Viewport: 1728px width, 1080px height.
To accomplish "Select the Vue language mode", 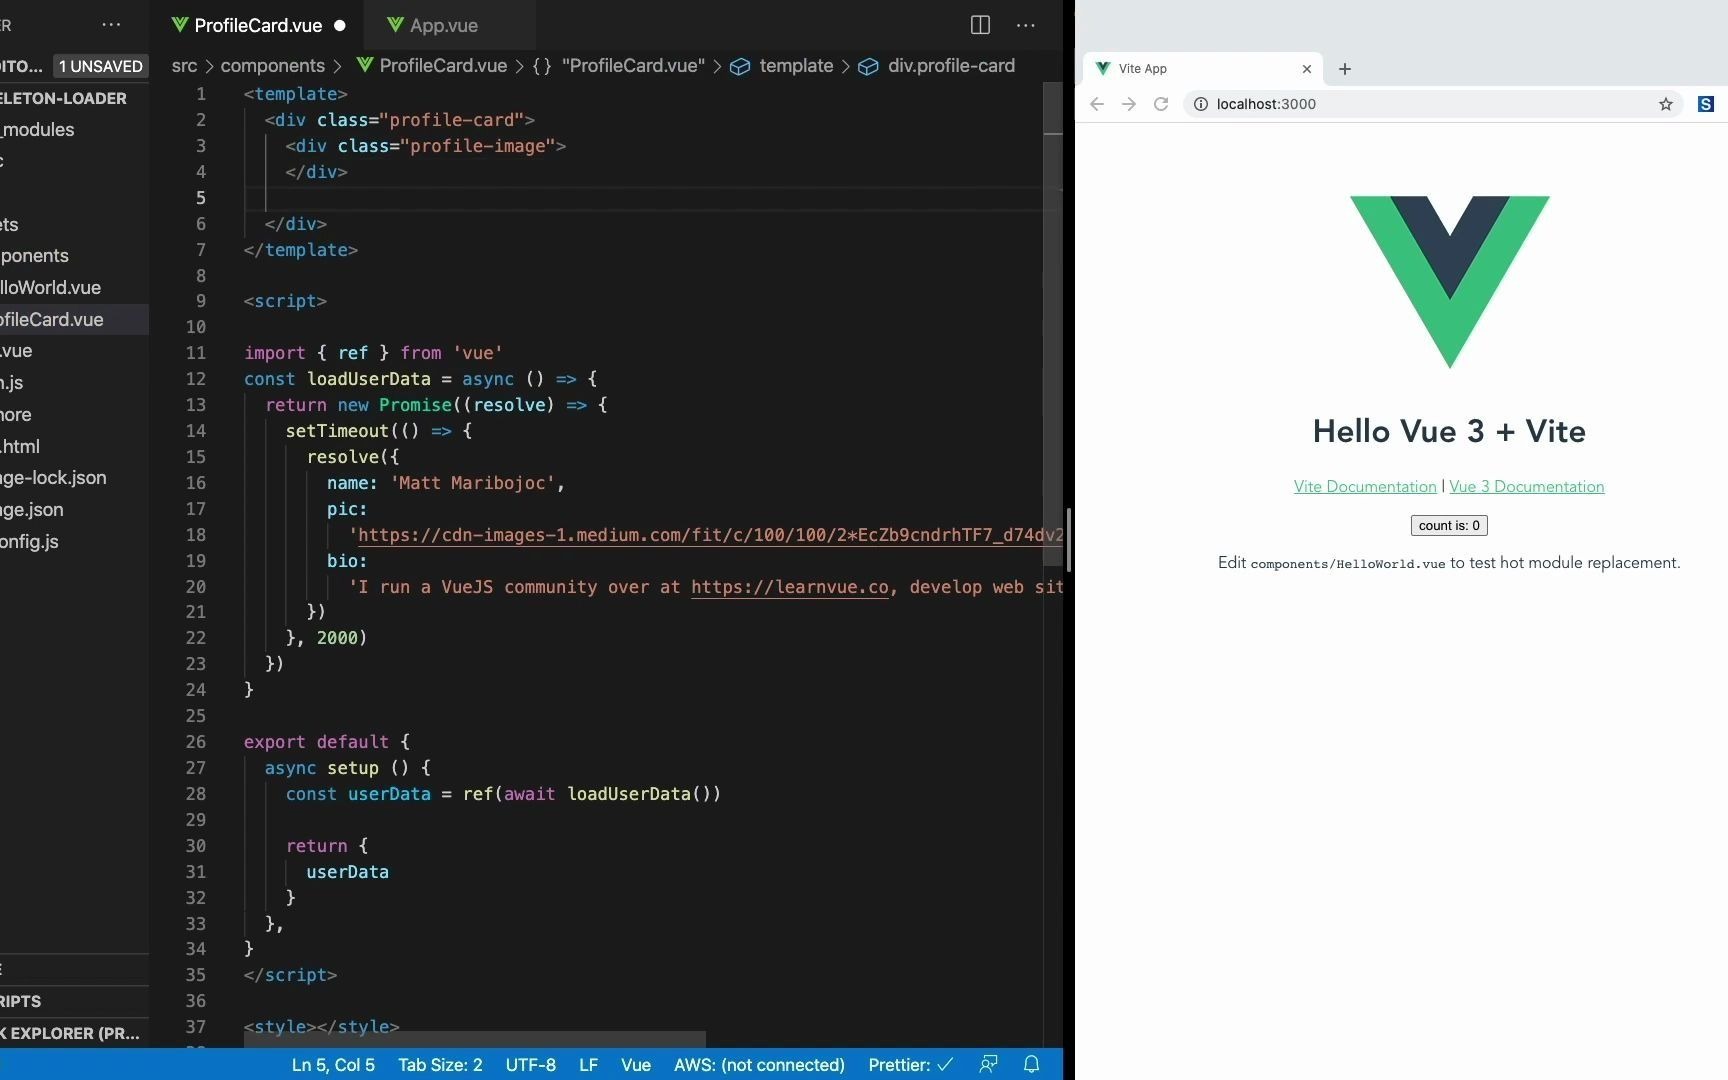I will click(635, 1065).
